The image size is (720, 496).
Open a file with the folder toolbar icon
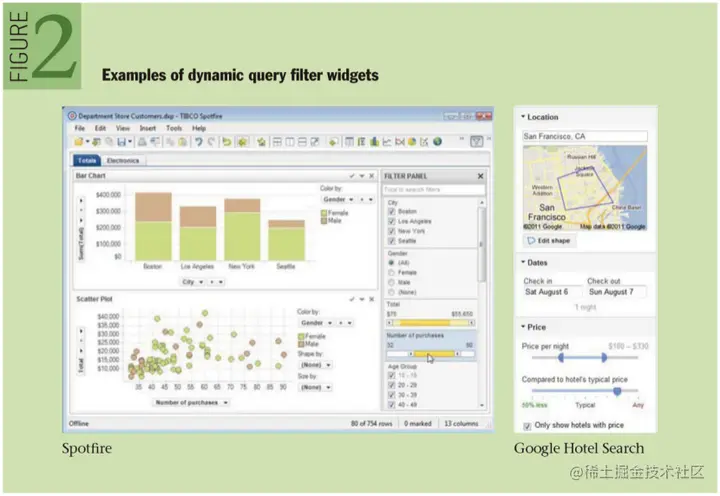(79, 142)
